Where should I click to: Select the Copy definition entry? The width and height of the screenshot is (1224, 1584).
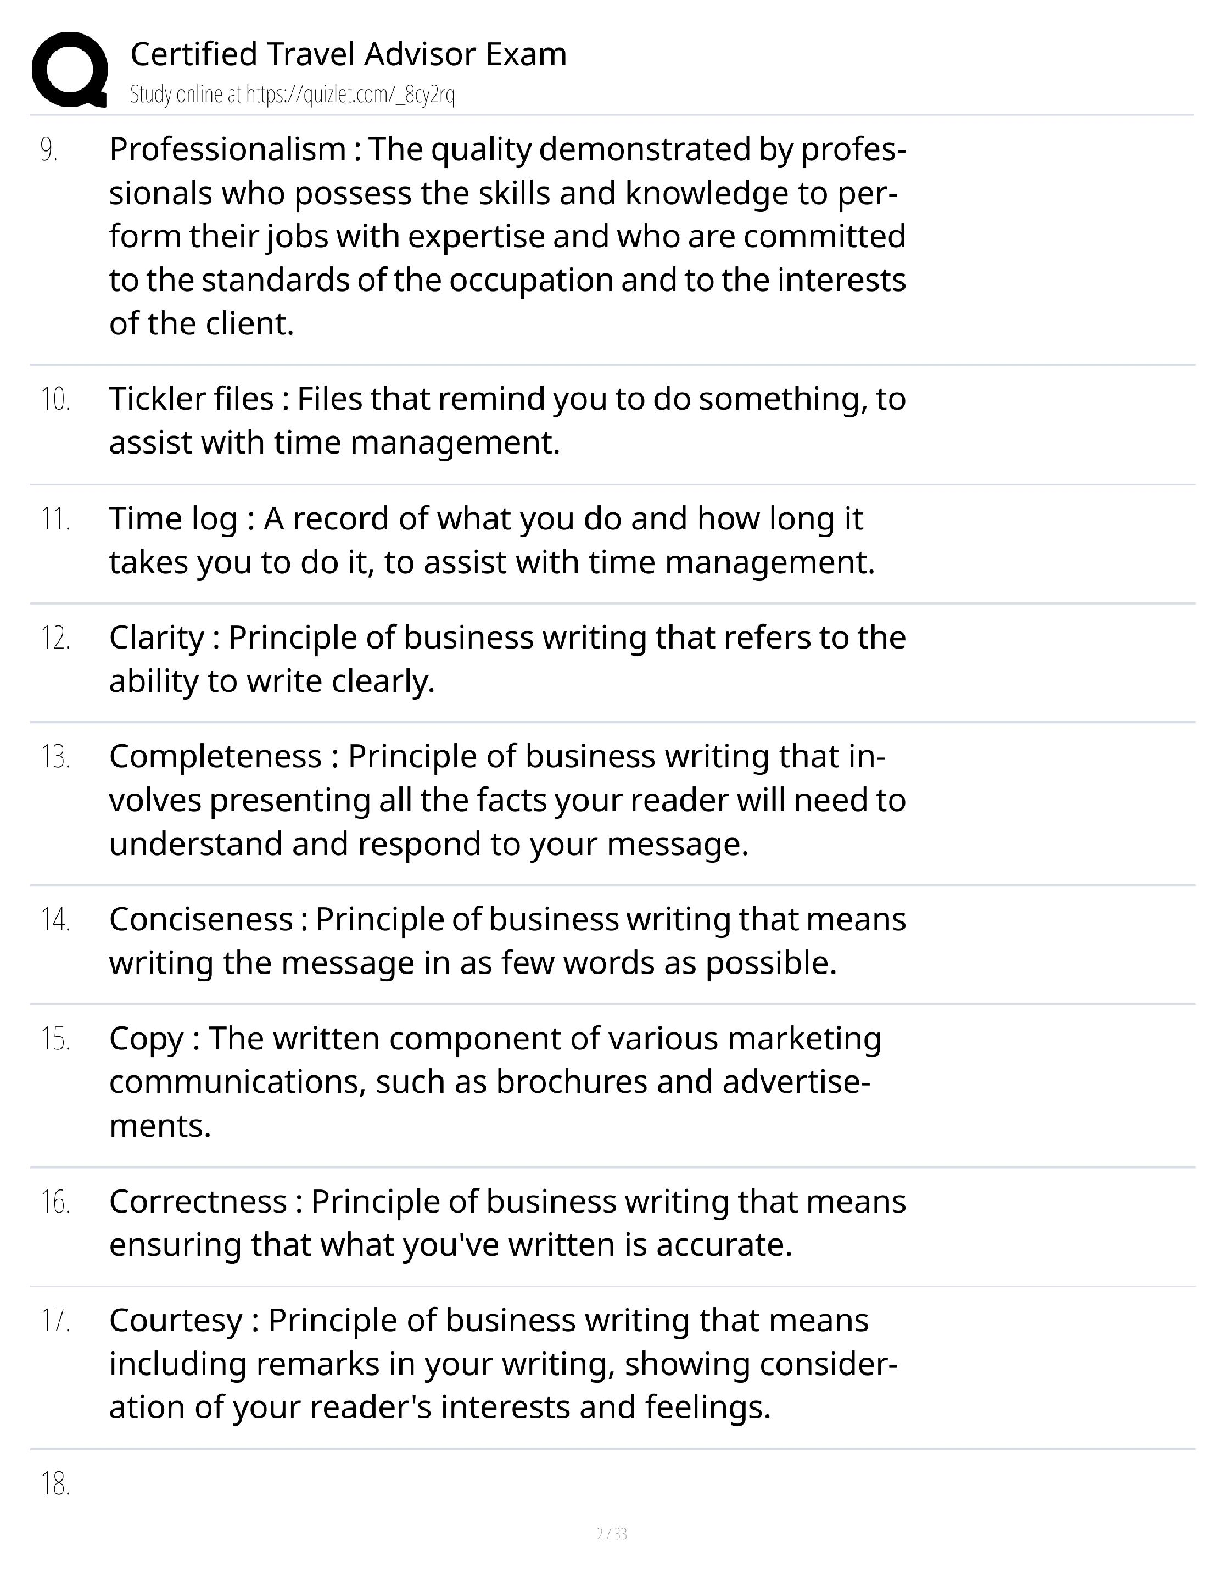point(495,1082)
